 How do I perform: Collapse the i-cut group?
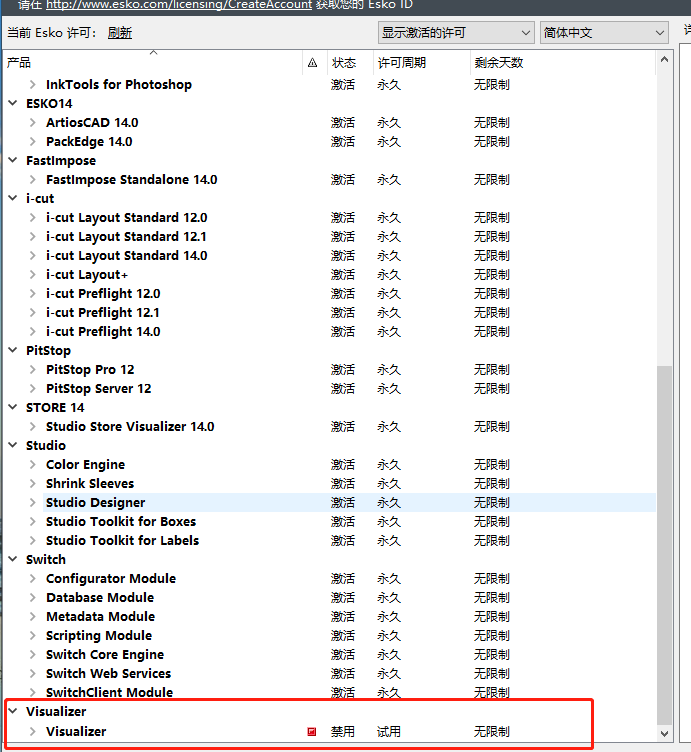pos(14,199)
